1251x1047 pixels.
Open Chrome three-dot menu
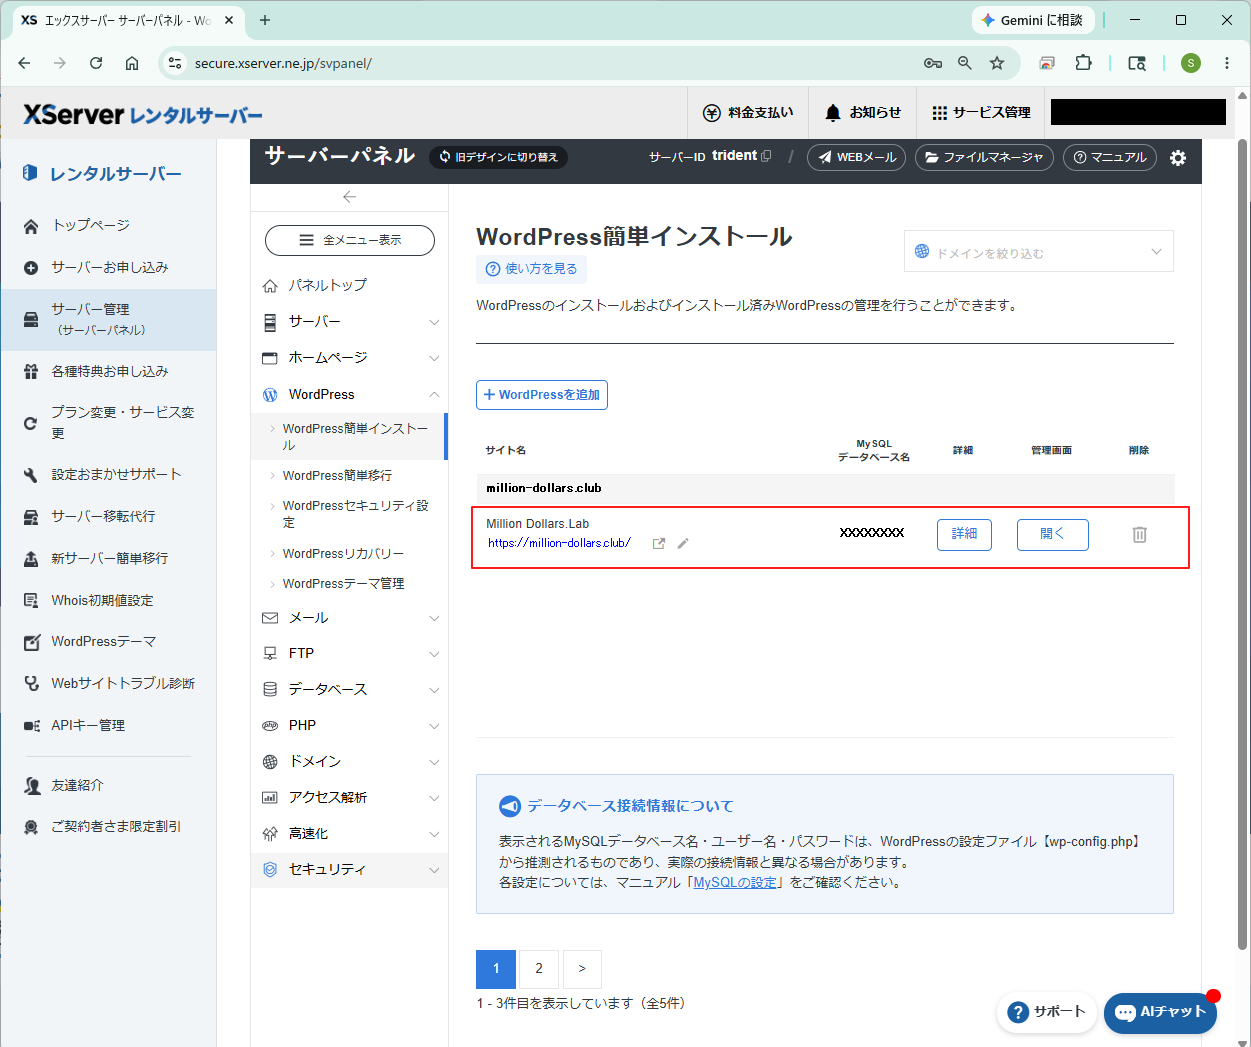coord(1227,63)
